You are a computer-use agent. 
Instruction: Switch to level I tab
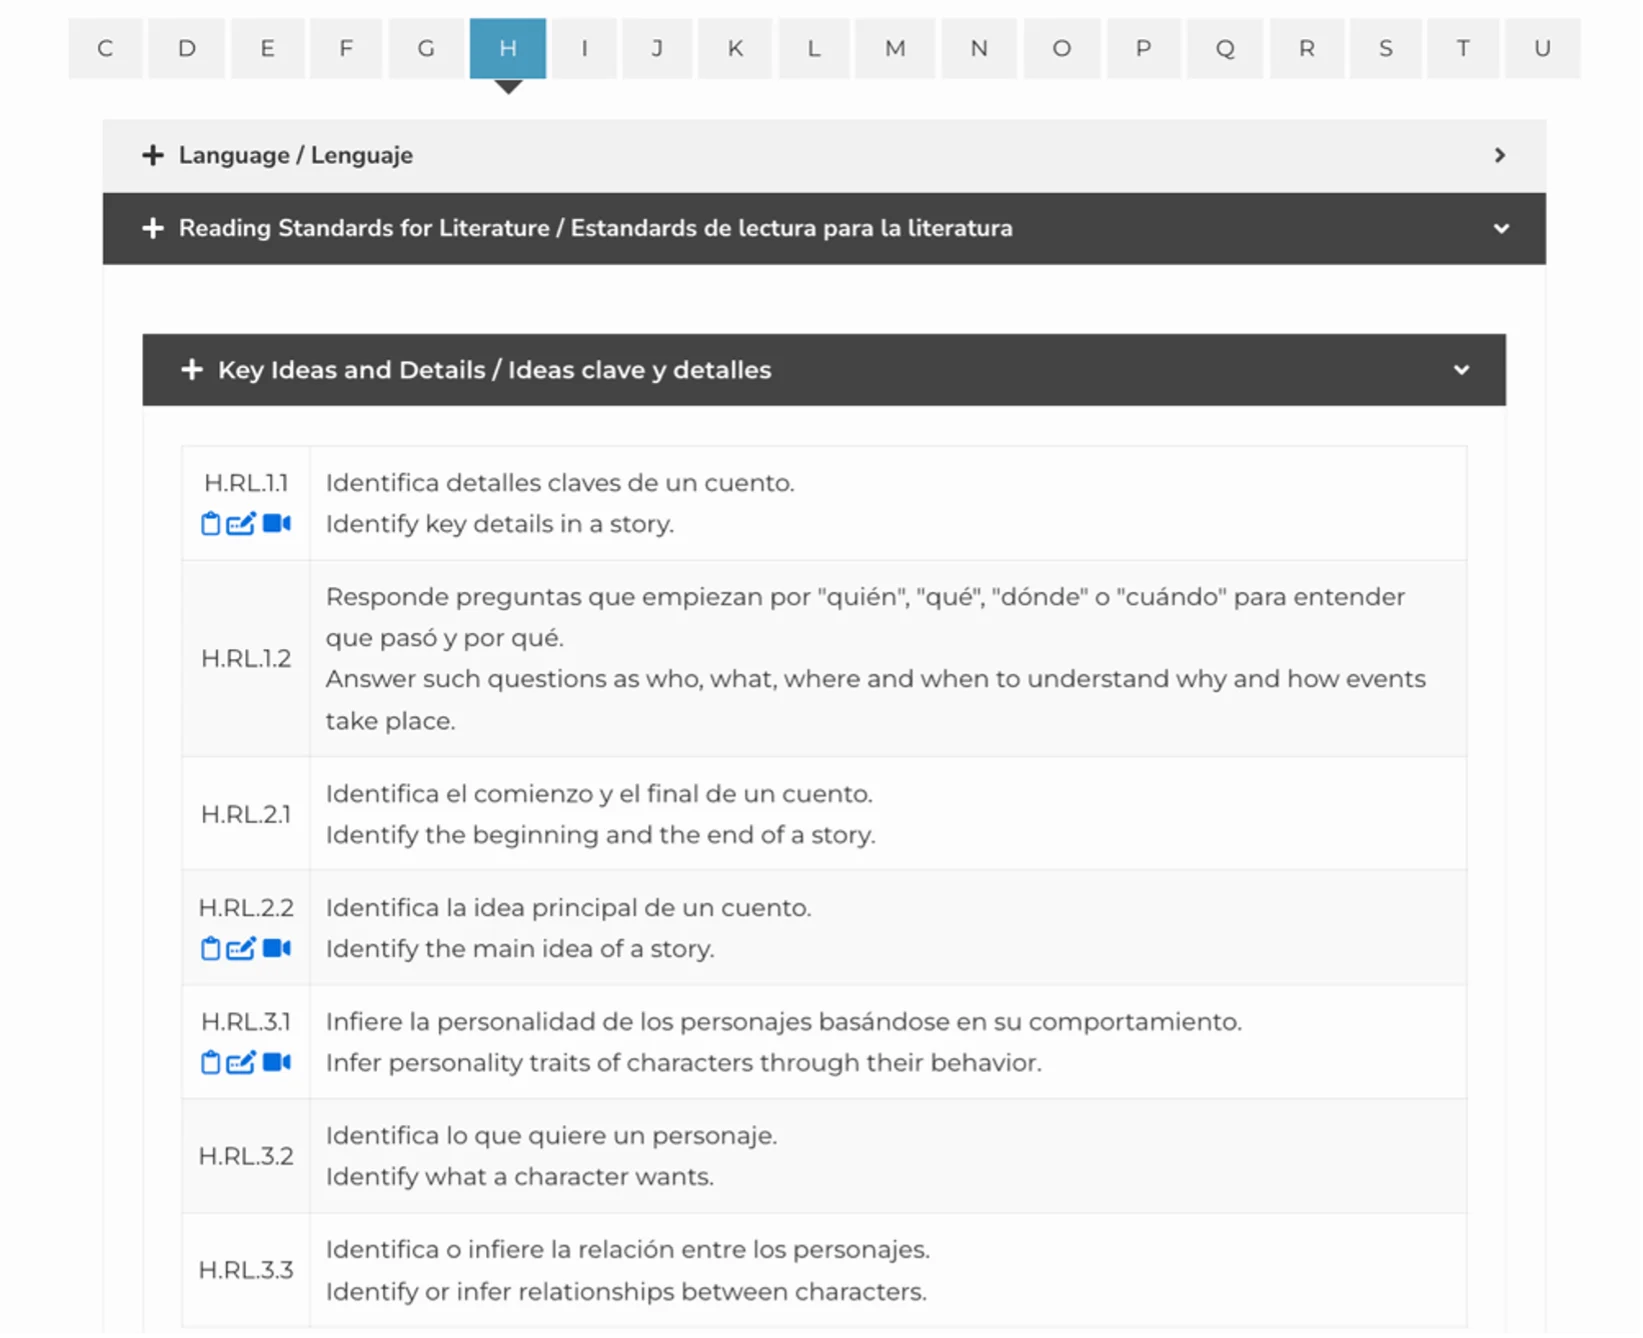(x=584, y=48)
